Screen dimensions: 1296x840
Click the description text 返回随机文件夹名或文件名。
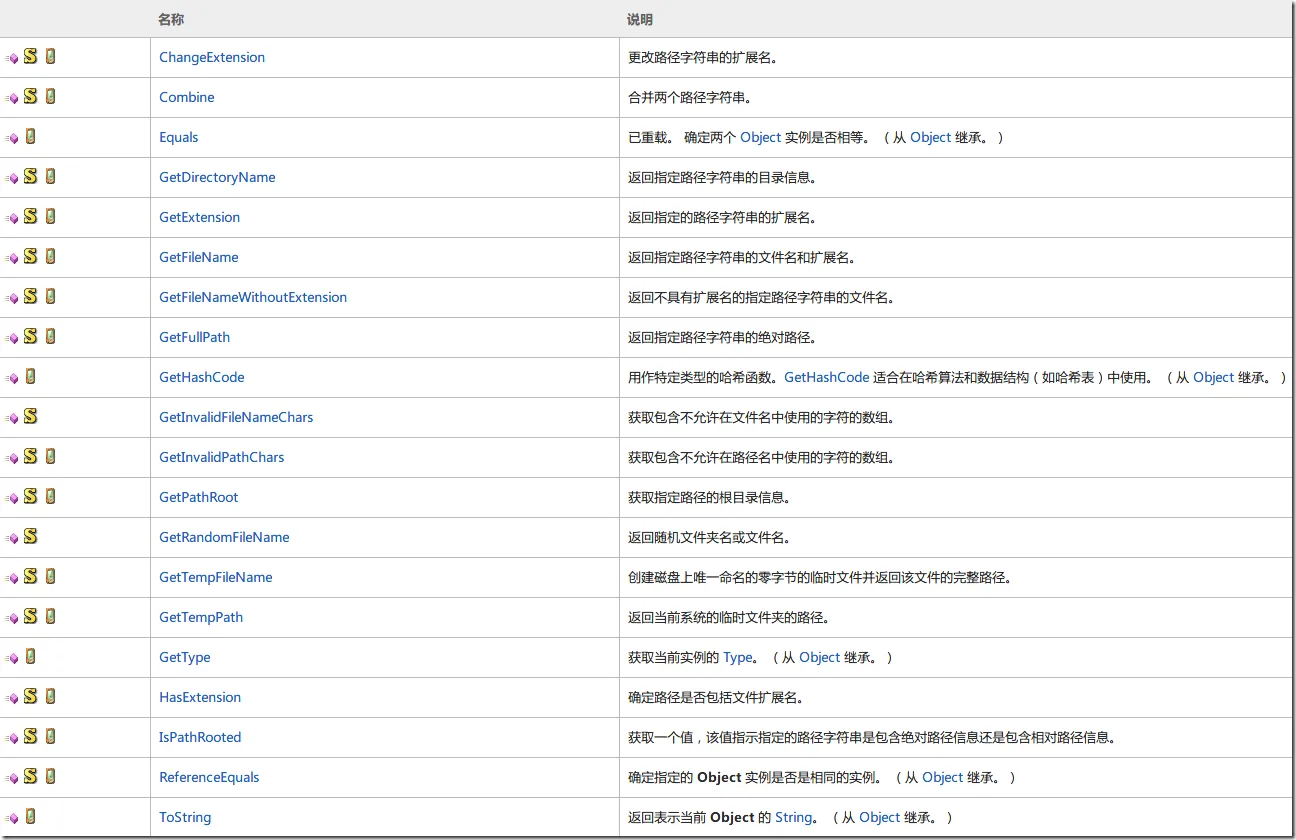(710, 537)
